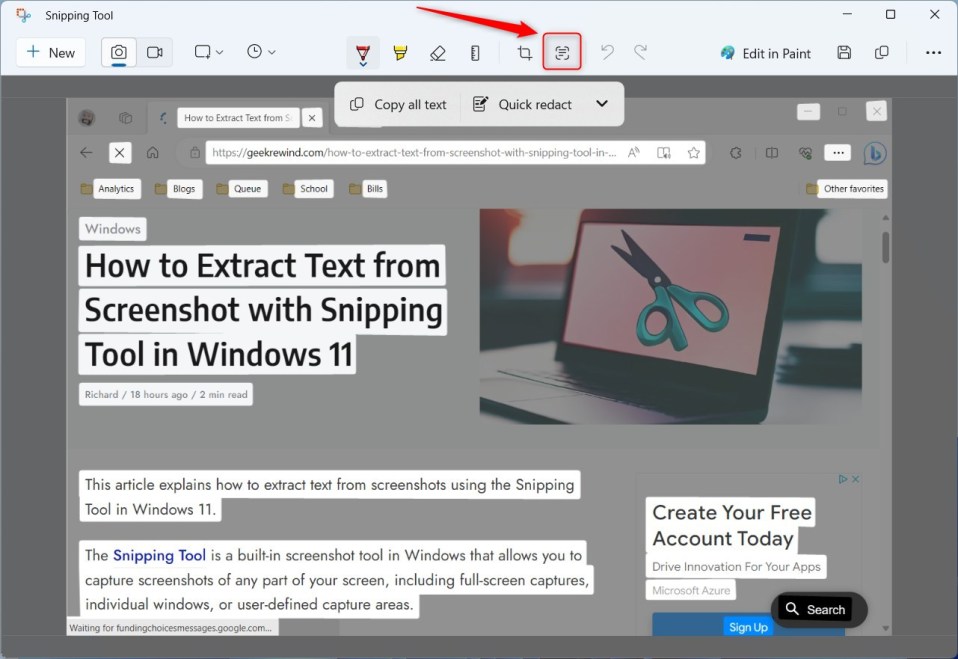Viewport: 958px width, 659px height.
Task: Click the scrollbar down arrow
Action: (885, 628)
